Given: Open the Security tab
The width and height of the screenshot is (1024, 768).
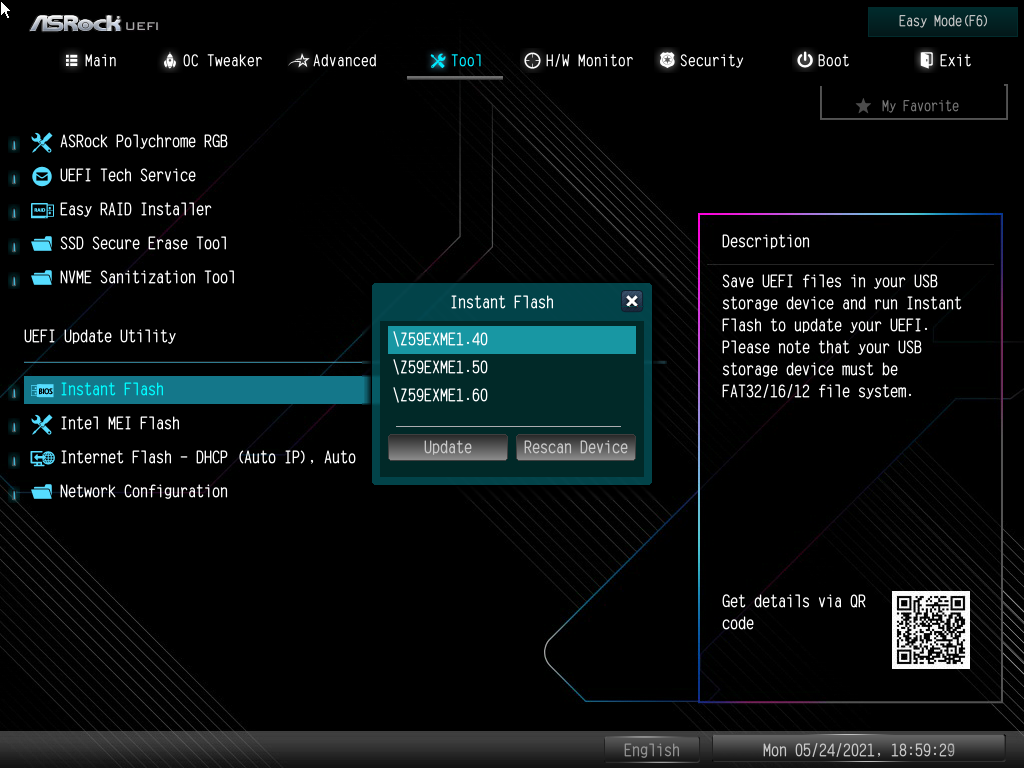Looking at the screenshot, I should coord(701,61).
